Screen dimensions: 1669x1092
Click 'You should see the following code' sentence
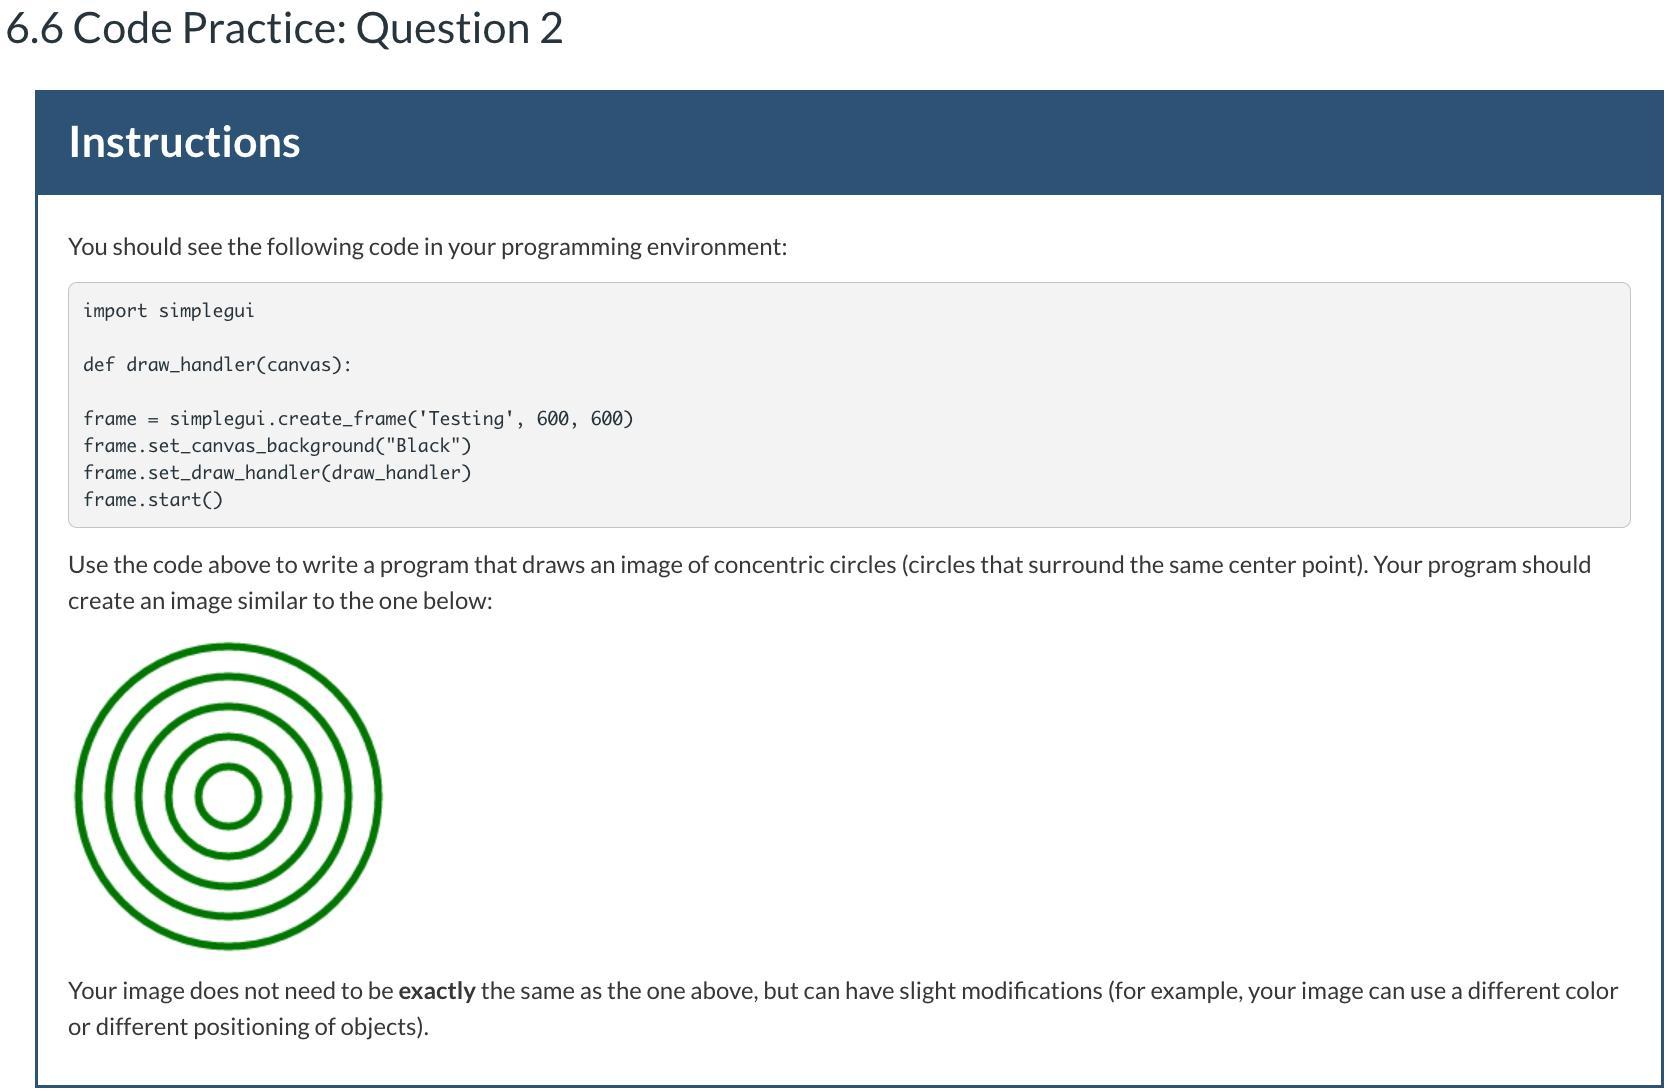427,247
